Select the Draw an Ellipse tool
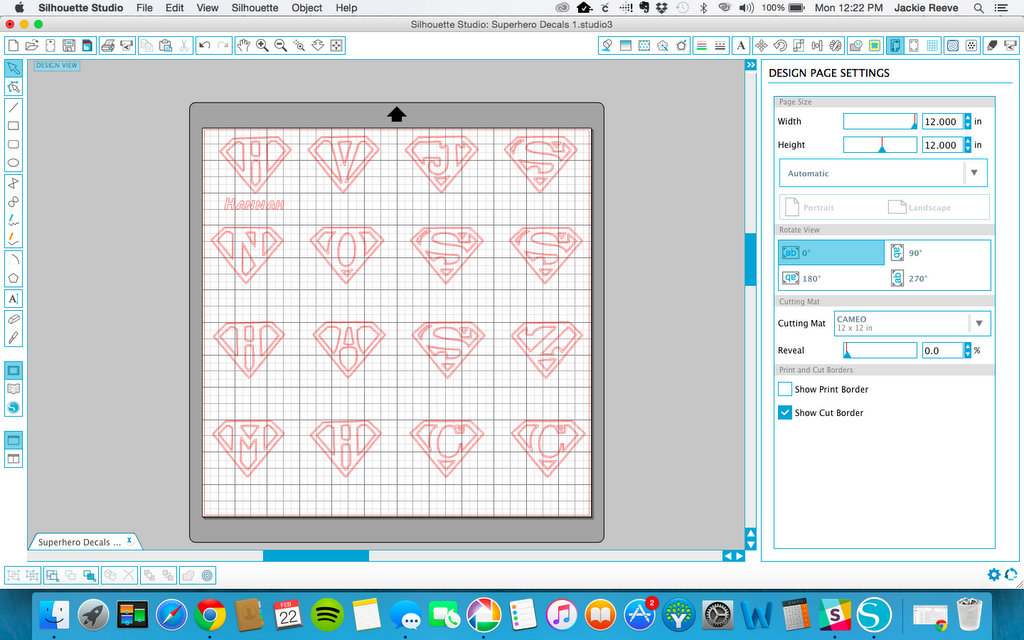1024x640 pixels. point(13,162)
